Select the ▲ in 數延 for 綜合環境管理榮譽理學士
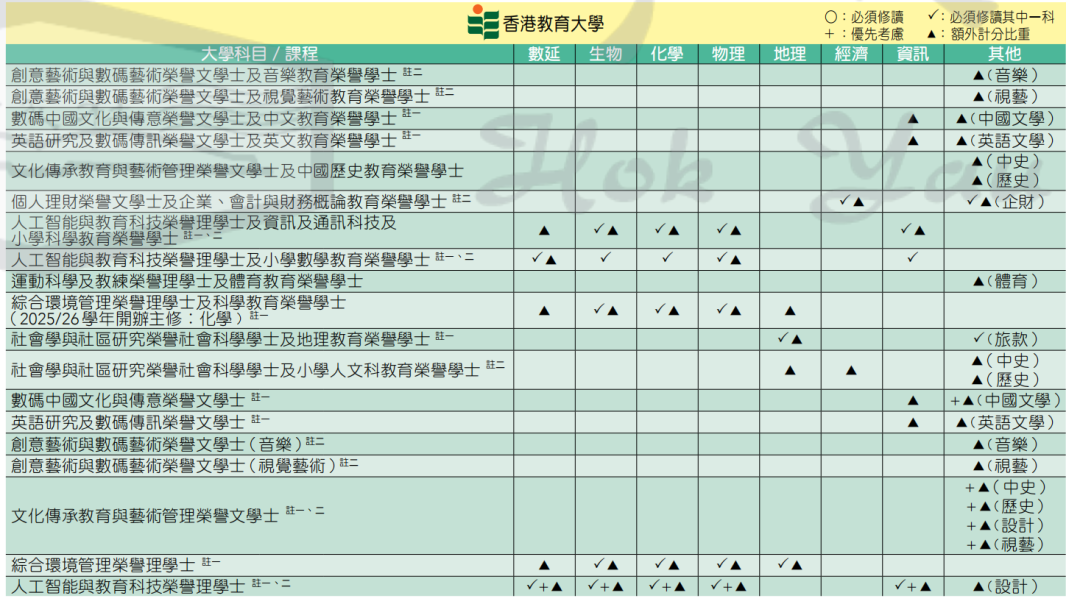This screenshot has width=1080, height=604. [x=542, y=562]
